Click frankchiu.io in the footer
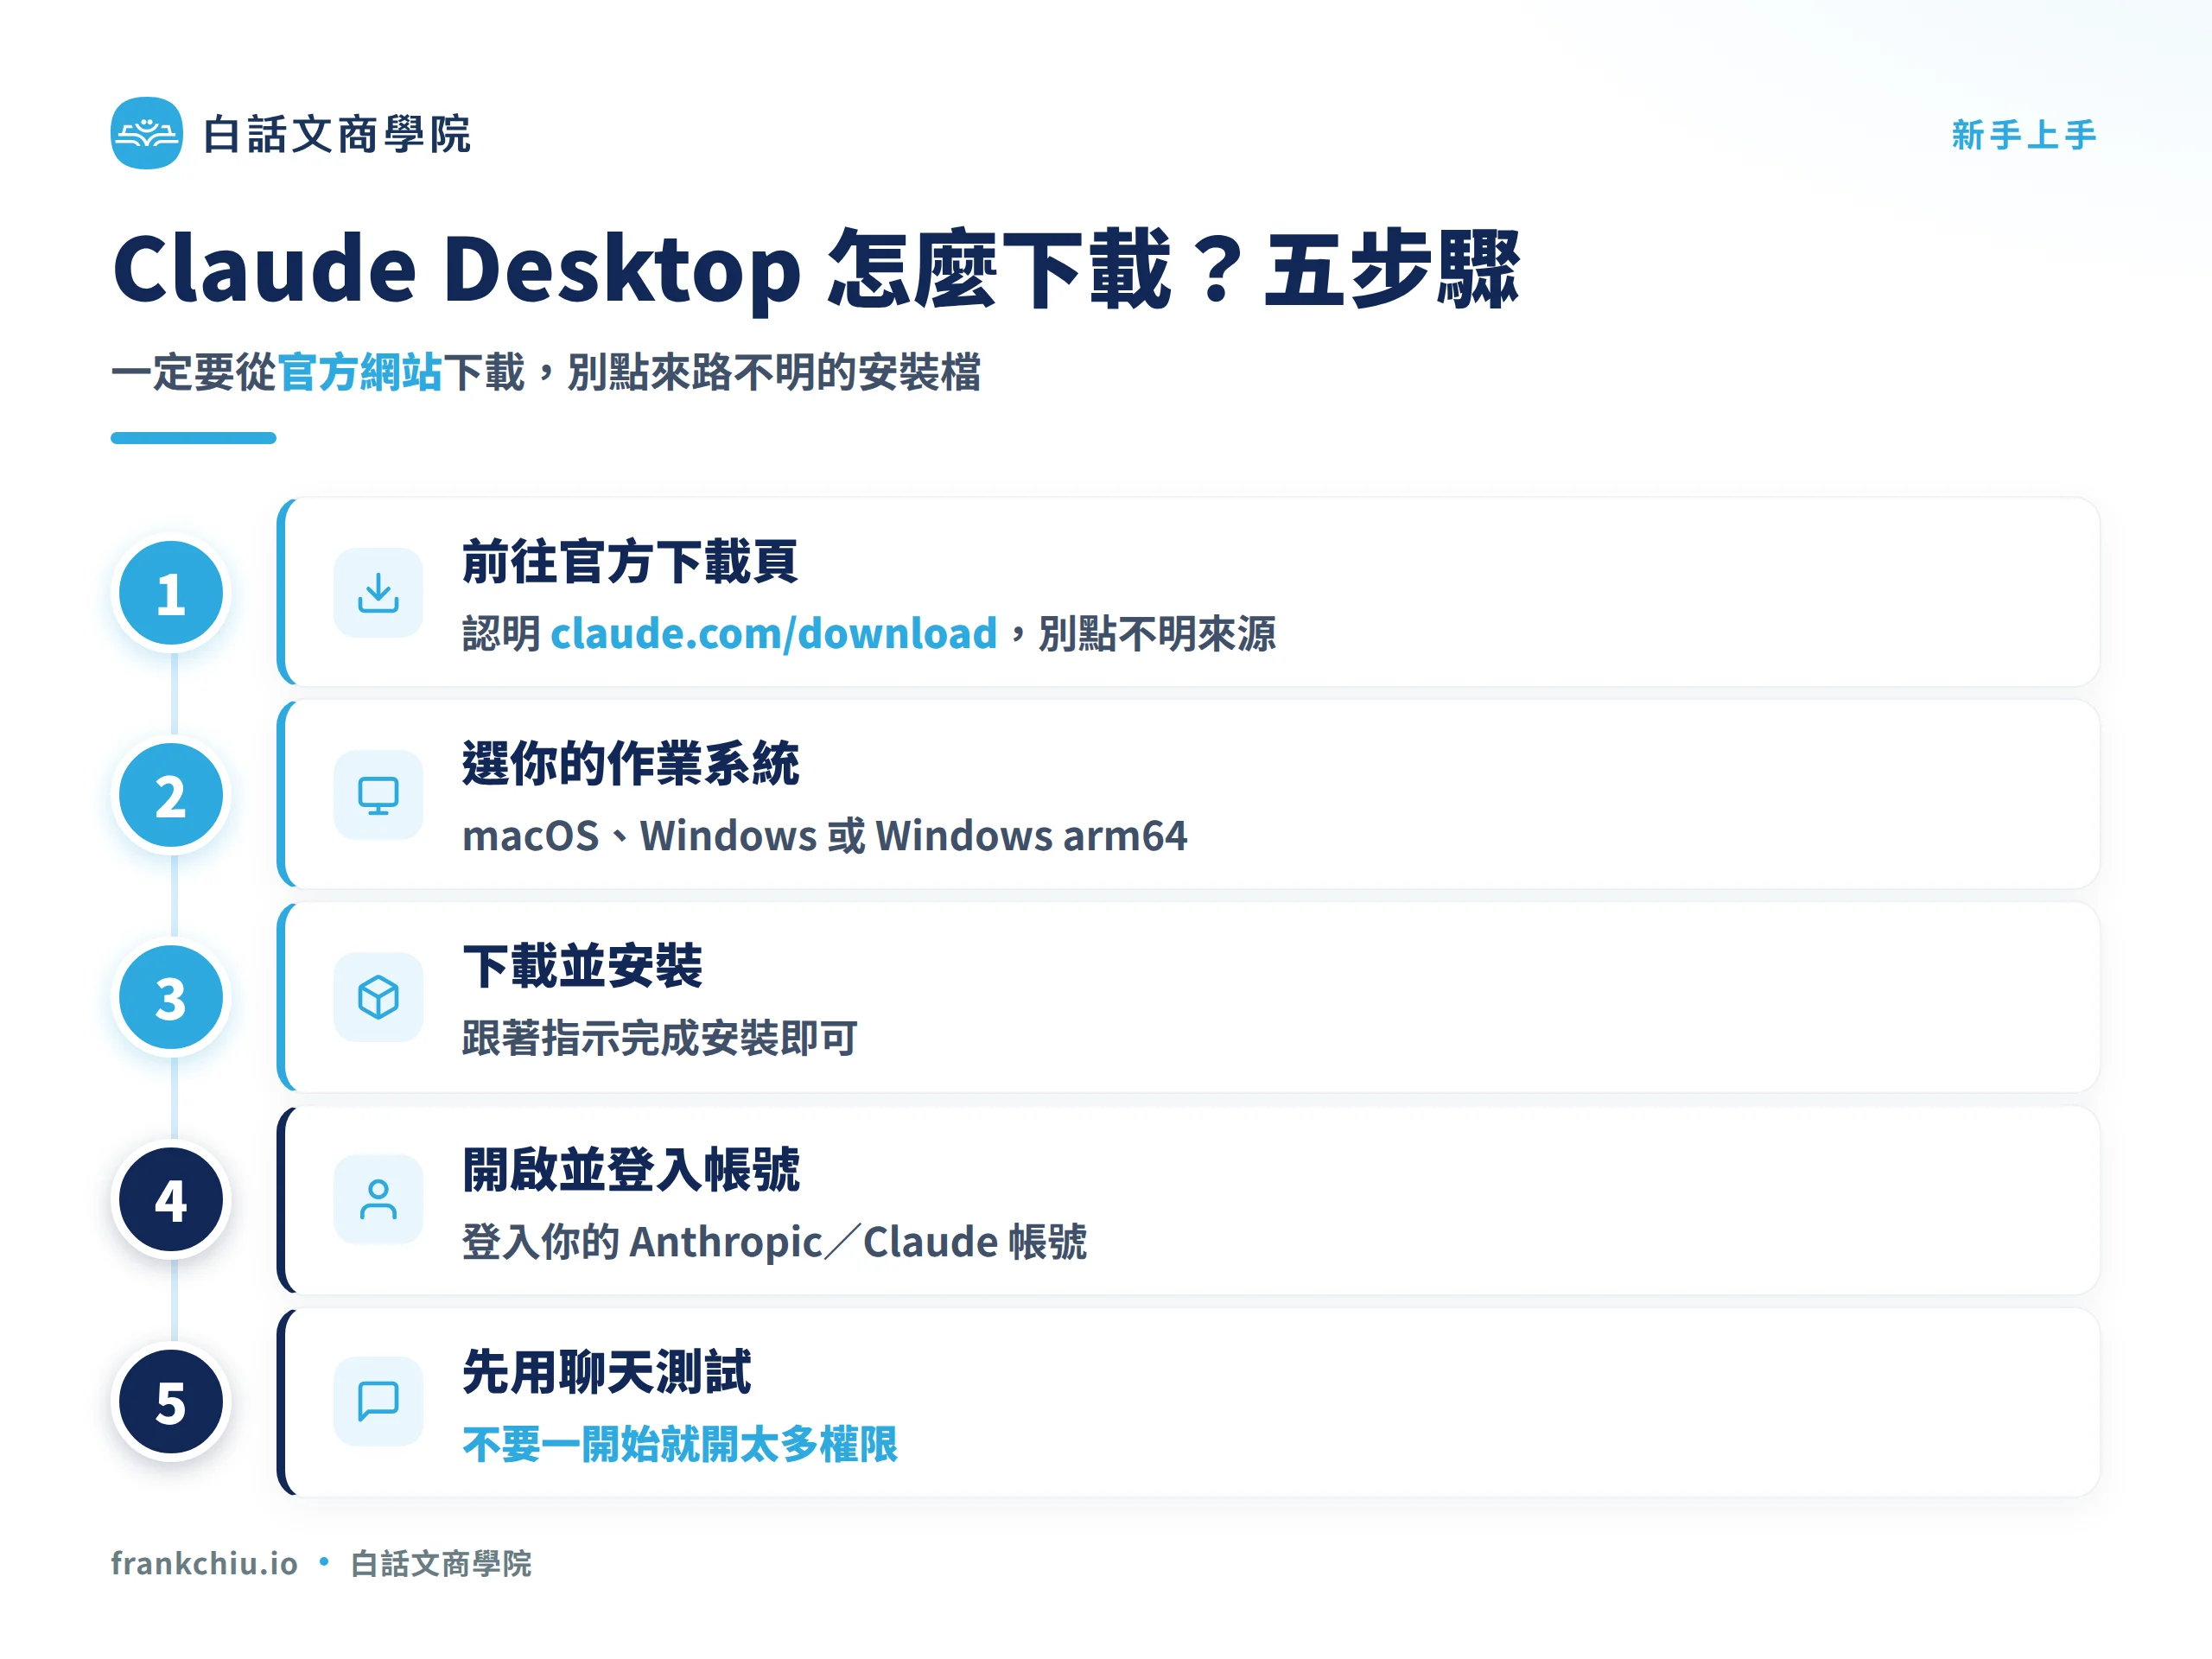 [x=204, y=1563]
